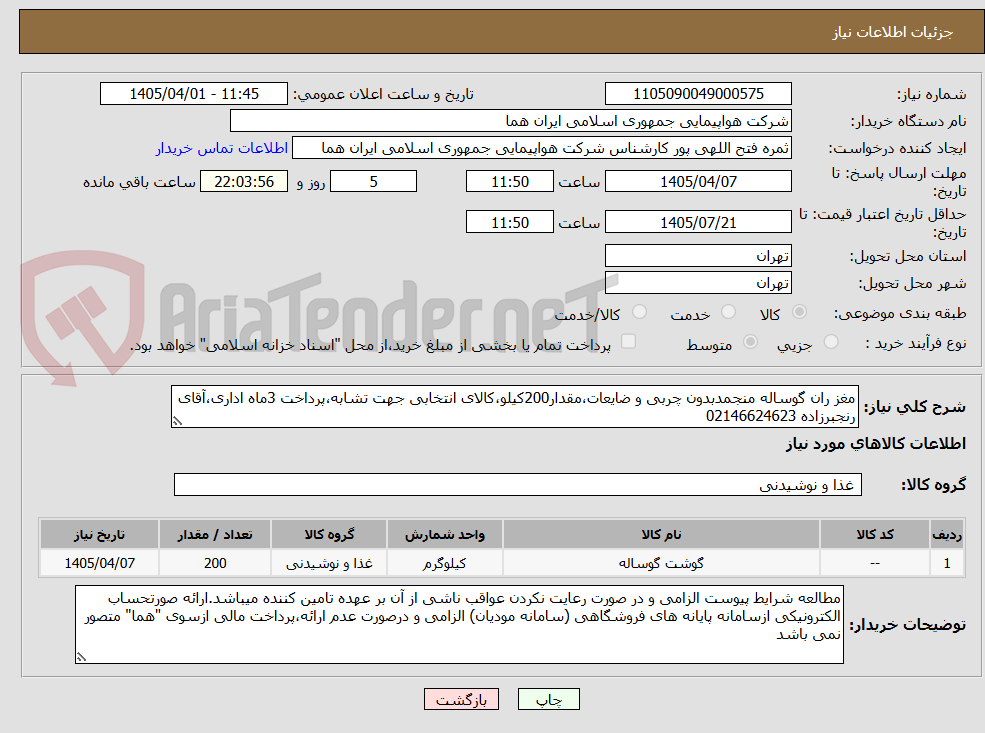The height and width of the screenshot is (733, 985).
Task: Click price validity time 11:50 field
Action: pyautogui.click(x=509, y=222)
